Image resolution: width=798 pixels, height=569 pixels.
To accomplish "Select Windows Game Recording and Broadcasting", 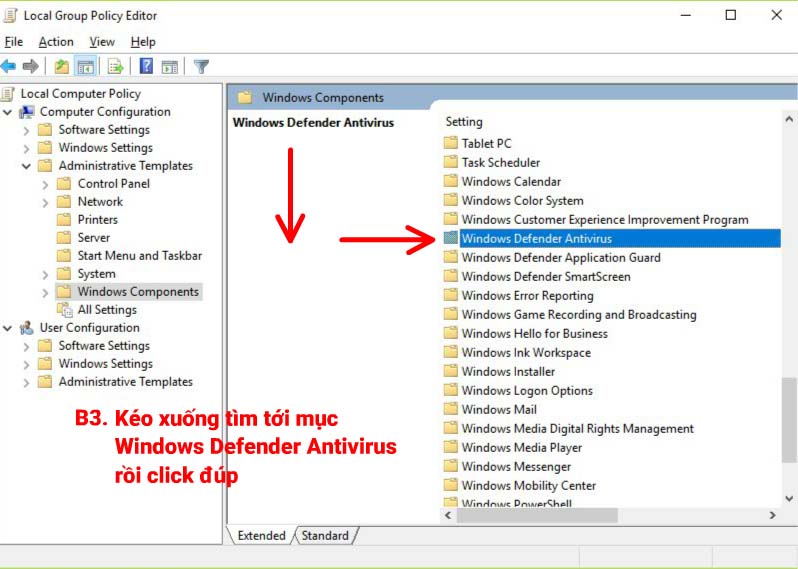I will point(579,314).
